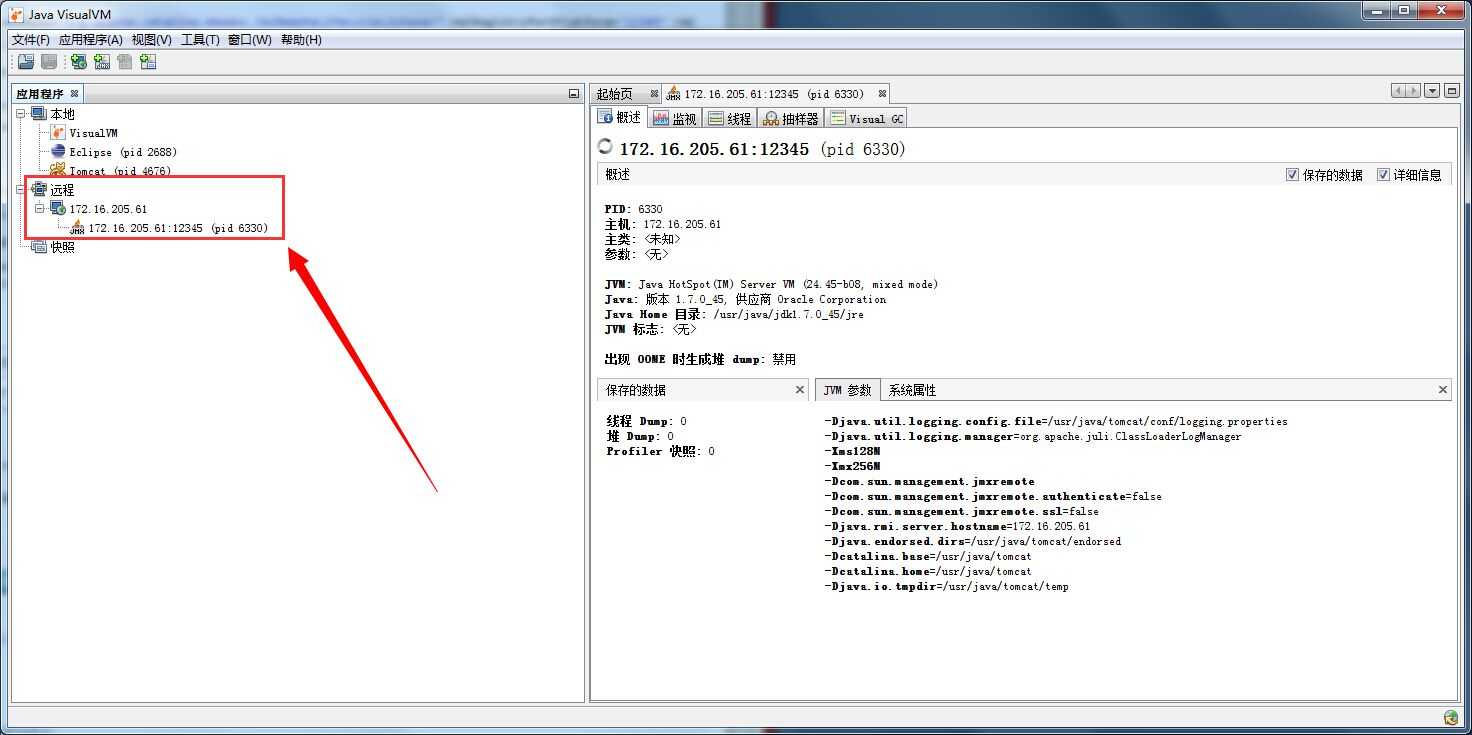This screenshot has width=1472, height=735.
Task: Select the VisualVM tree node
Action: [x=93, y=133]
